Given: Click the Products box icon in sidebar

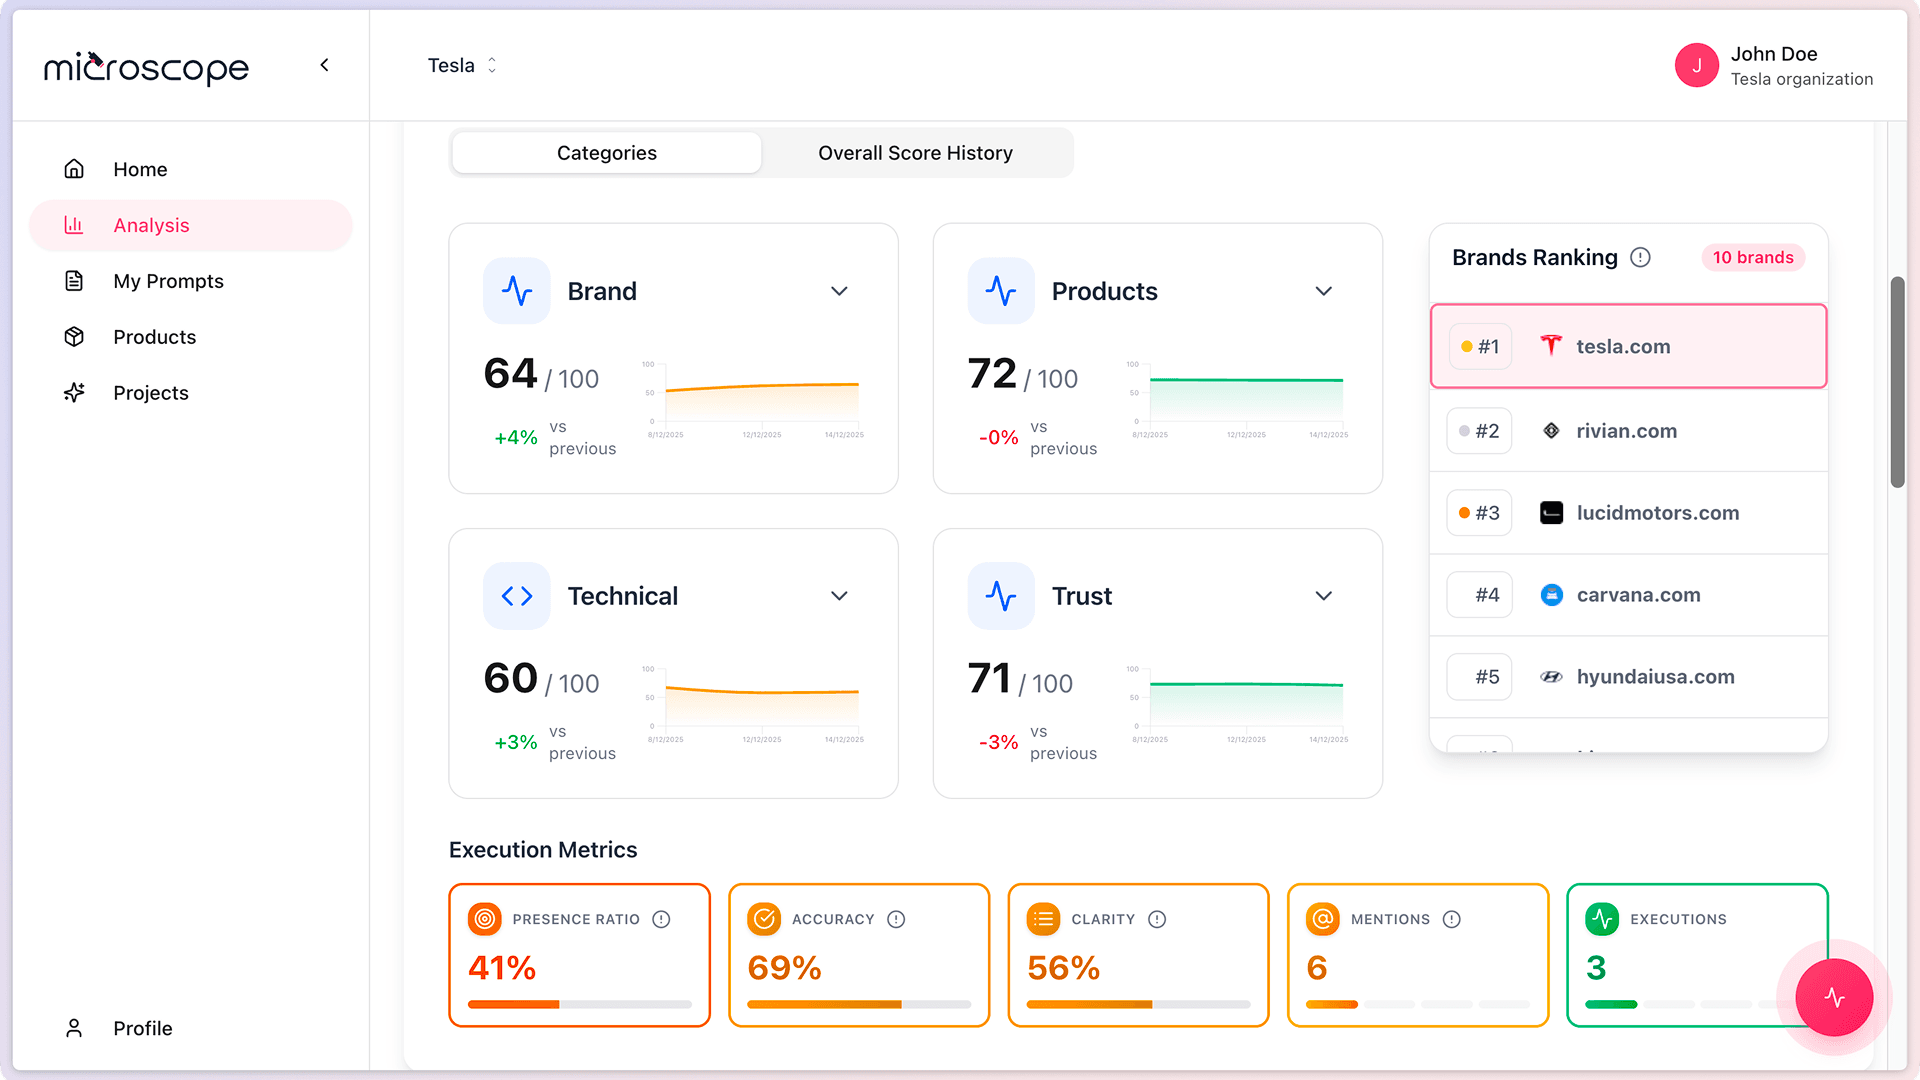Looking at the screenshot, I should point(74,337).
